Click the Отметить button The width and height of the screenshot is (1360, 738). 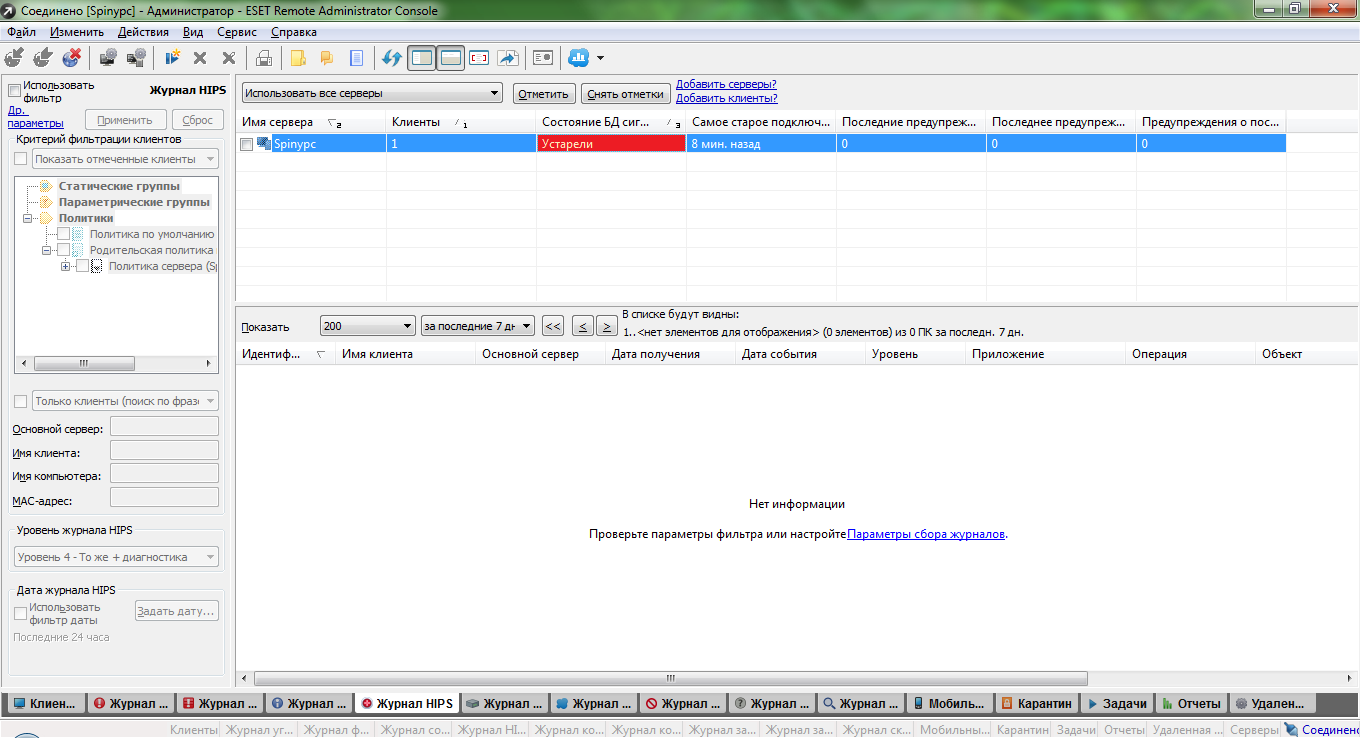click(x=544, y=94)
